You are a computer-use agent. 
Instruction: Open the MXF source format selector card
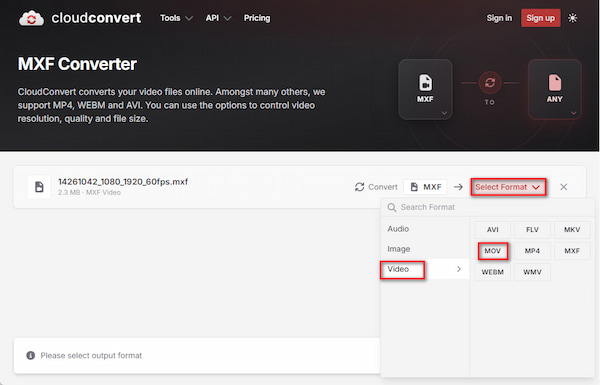coord(425,89)
